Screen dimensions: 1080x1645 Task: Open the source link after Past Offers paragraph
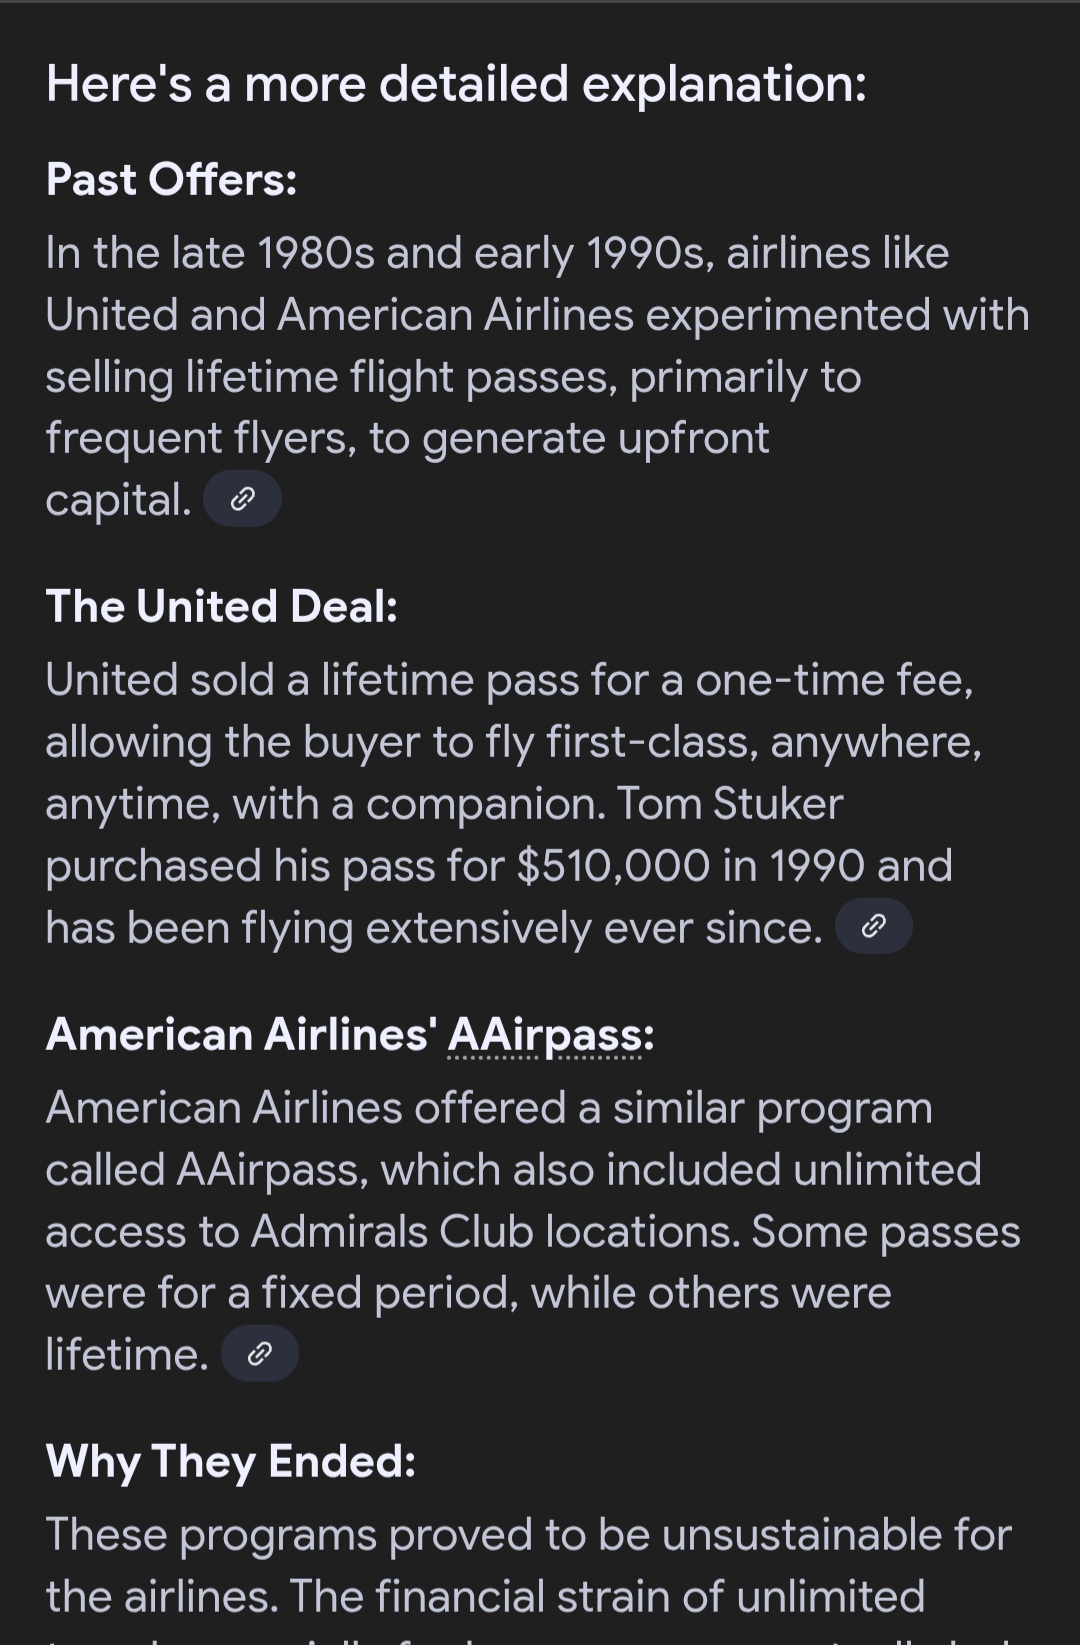click(242, 499)
